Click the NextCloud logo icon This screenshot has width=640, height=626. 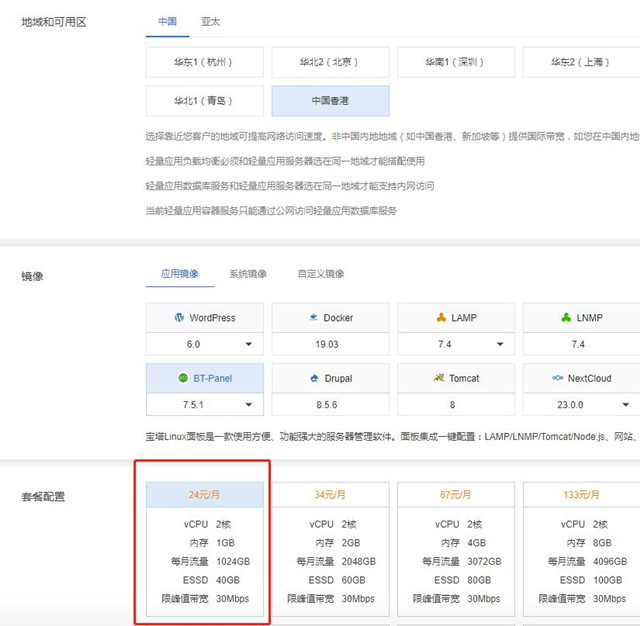tap(558, 378)
